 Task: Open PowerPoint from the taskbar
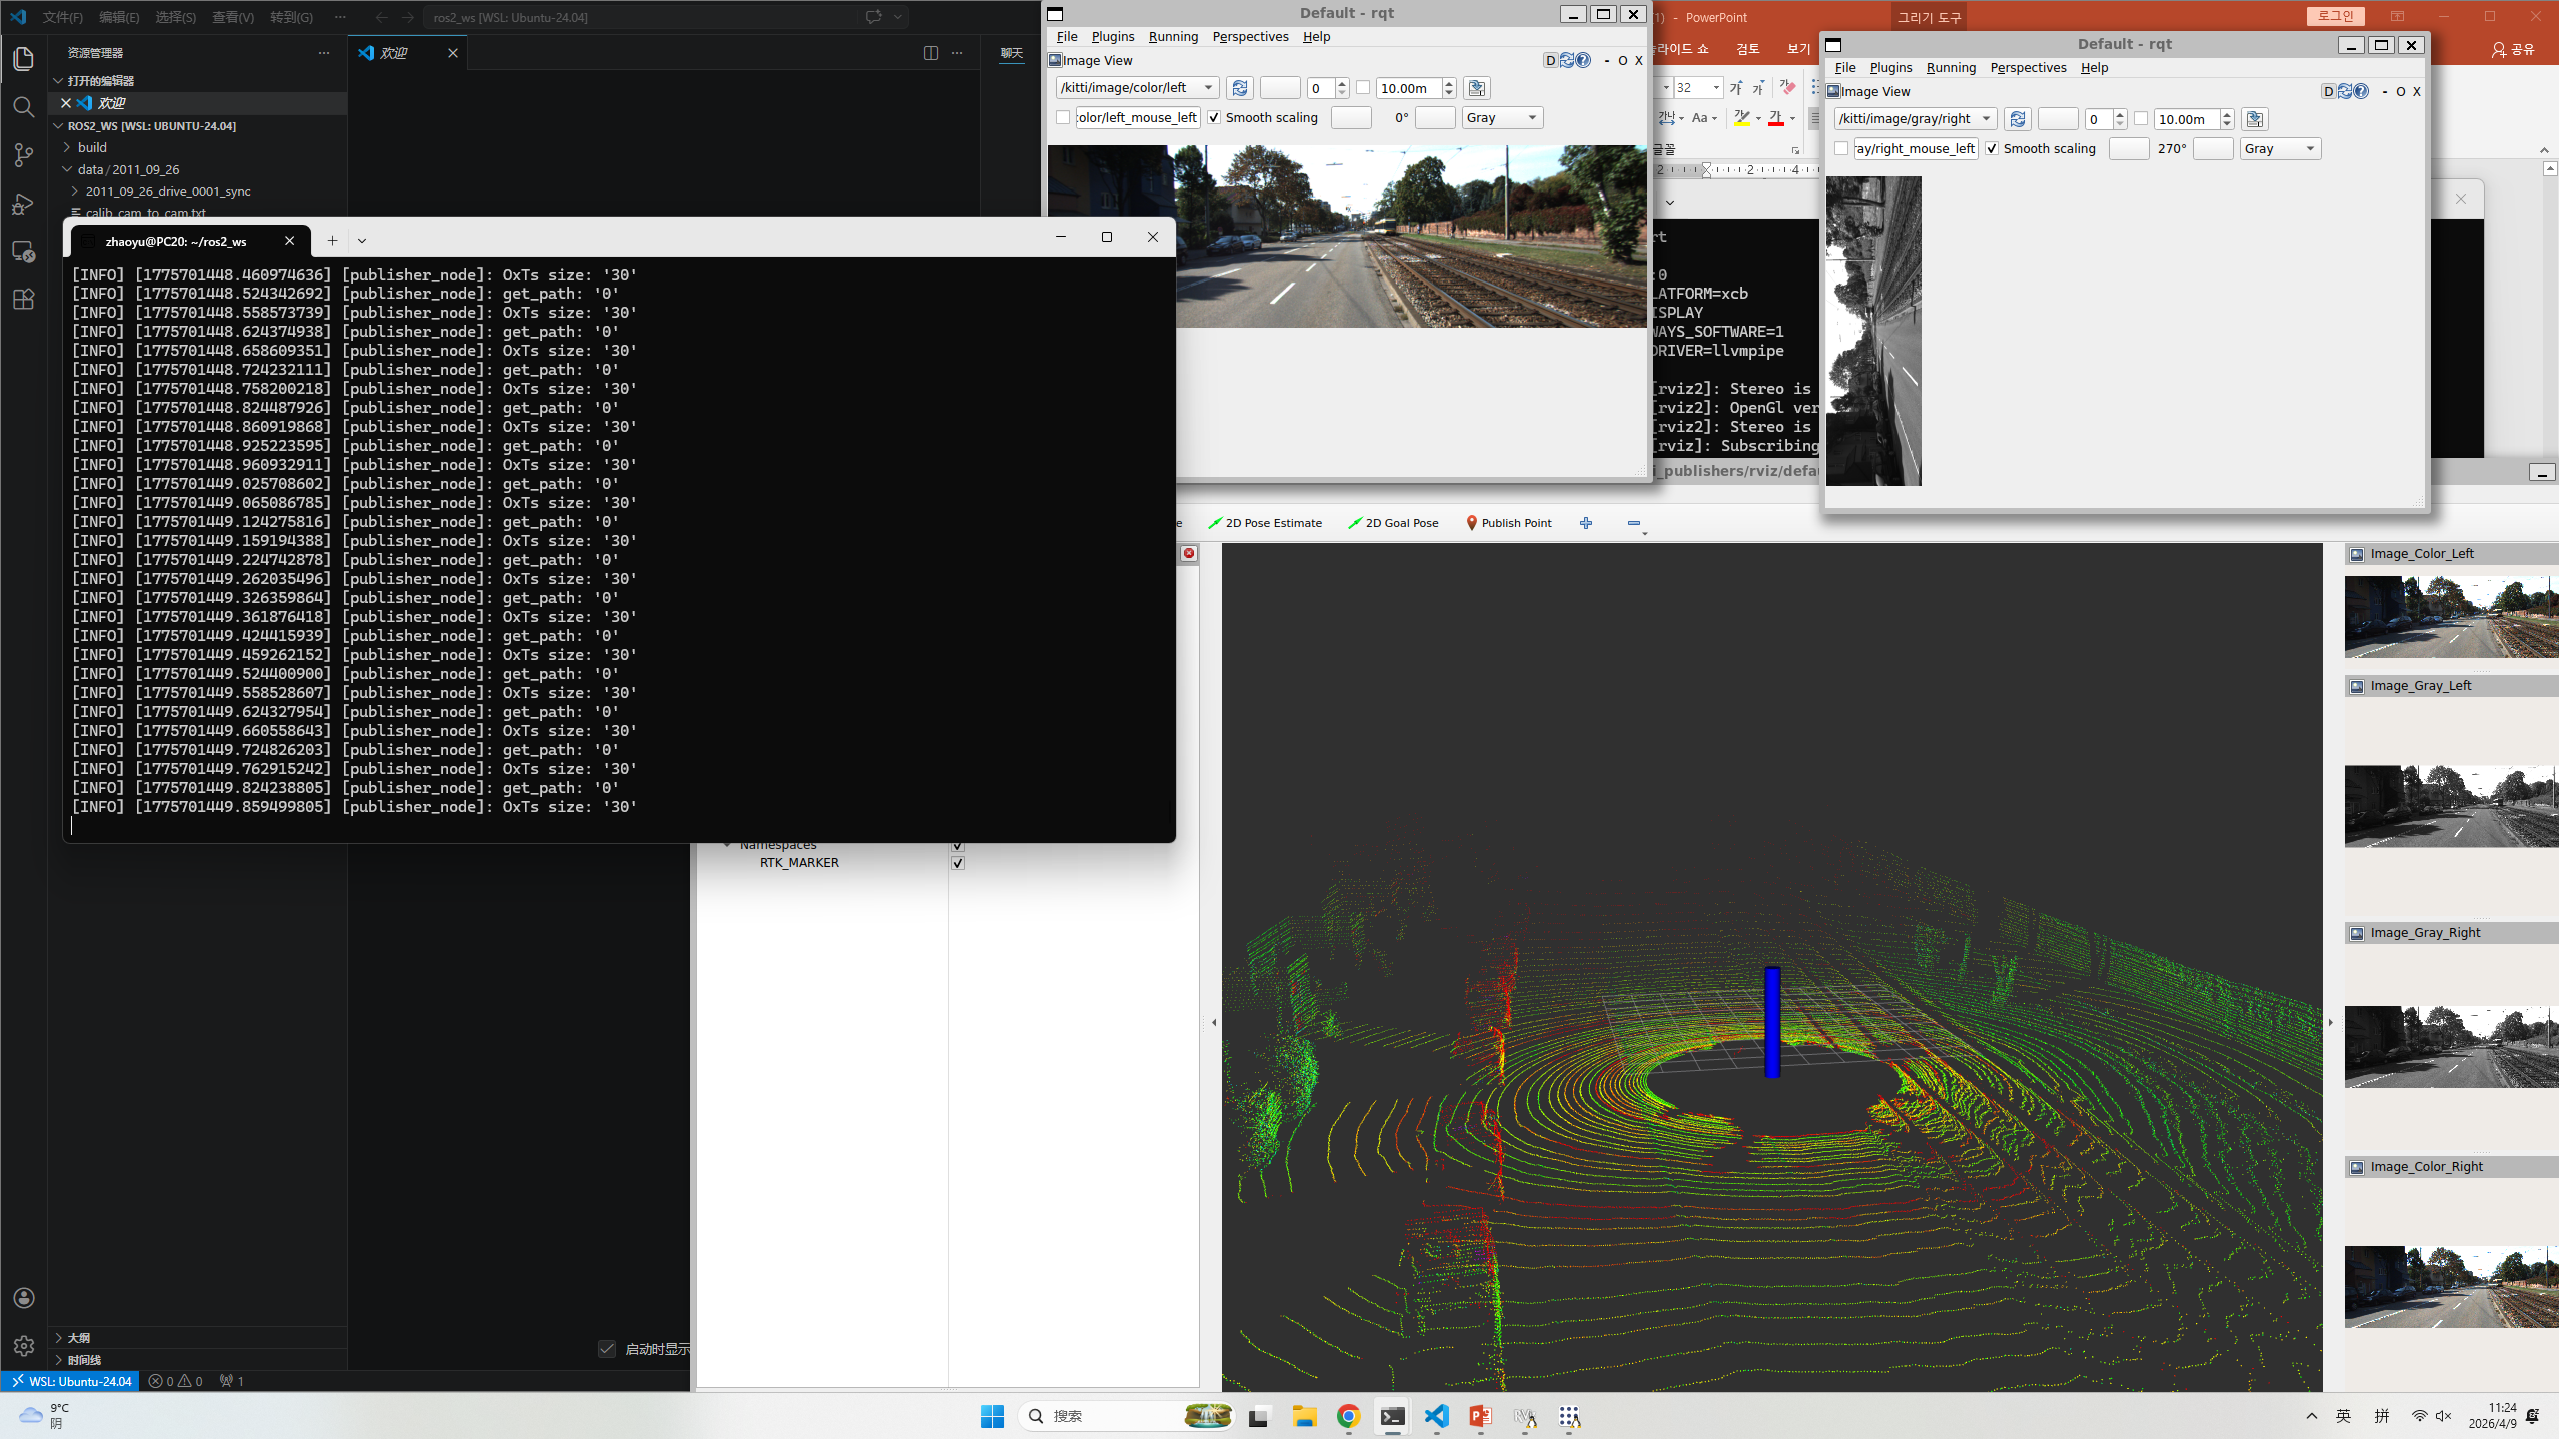1481,1416
